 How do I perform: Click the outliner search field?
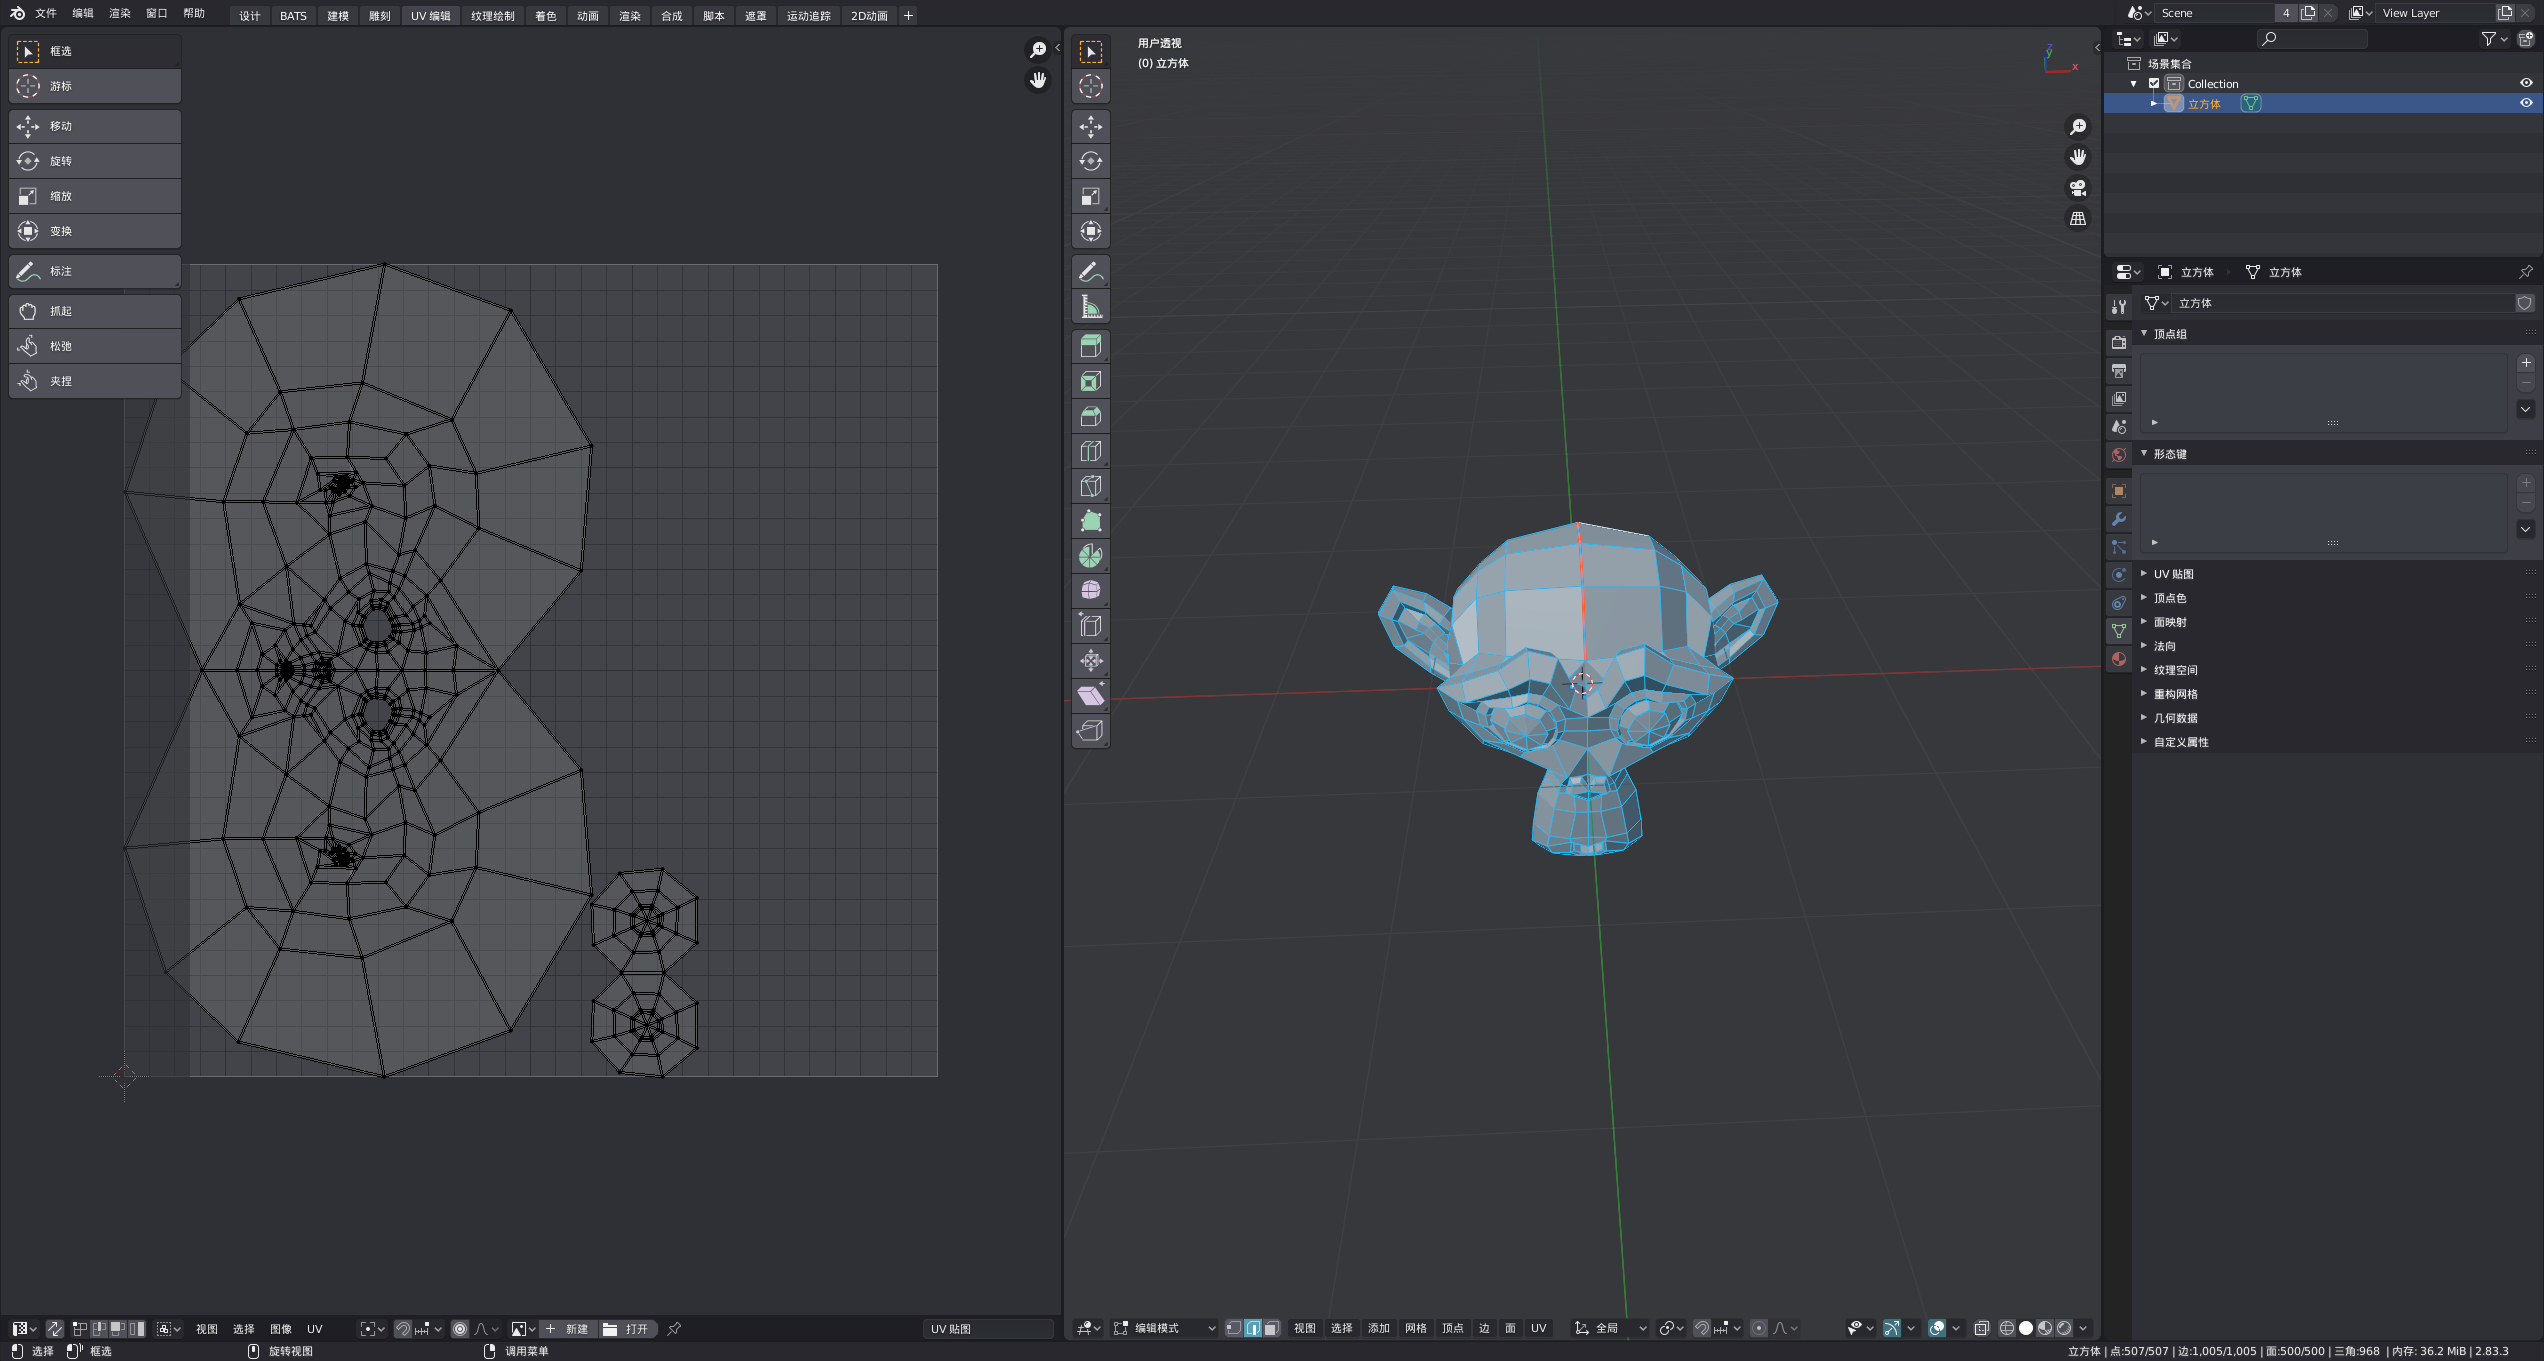click(x=2311, y=39)
